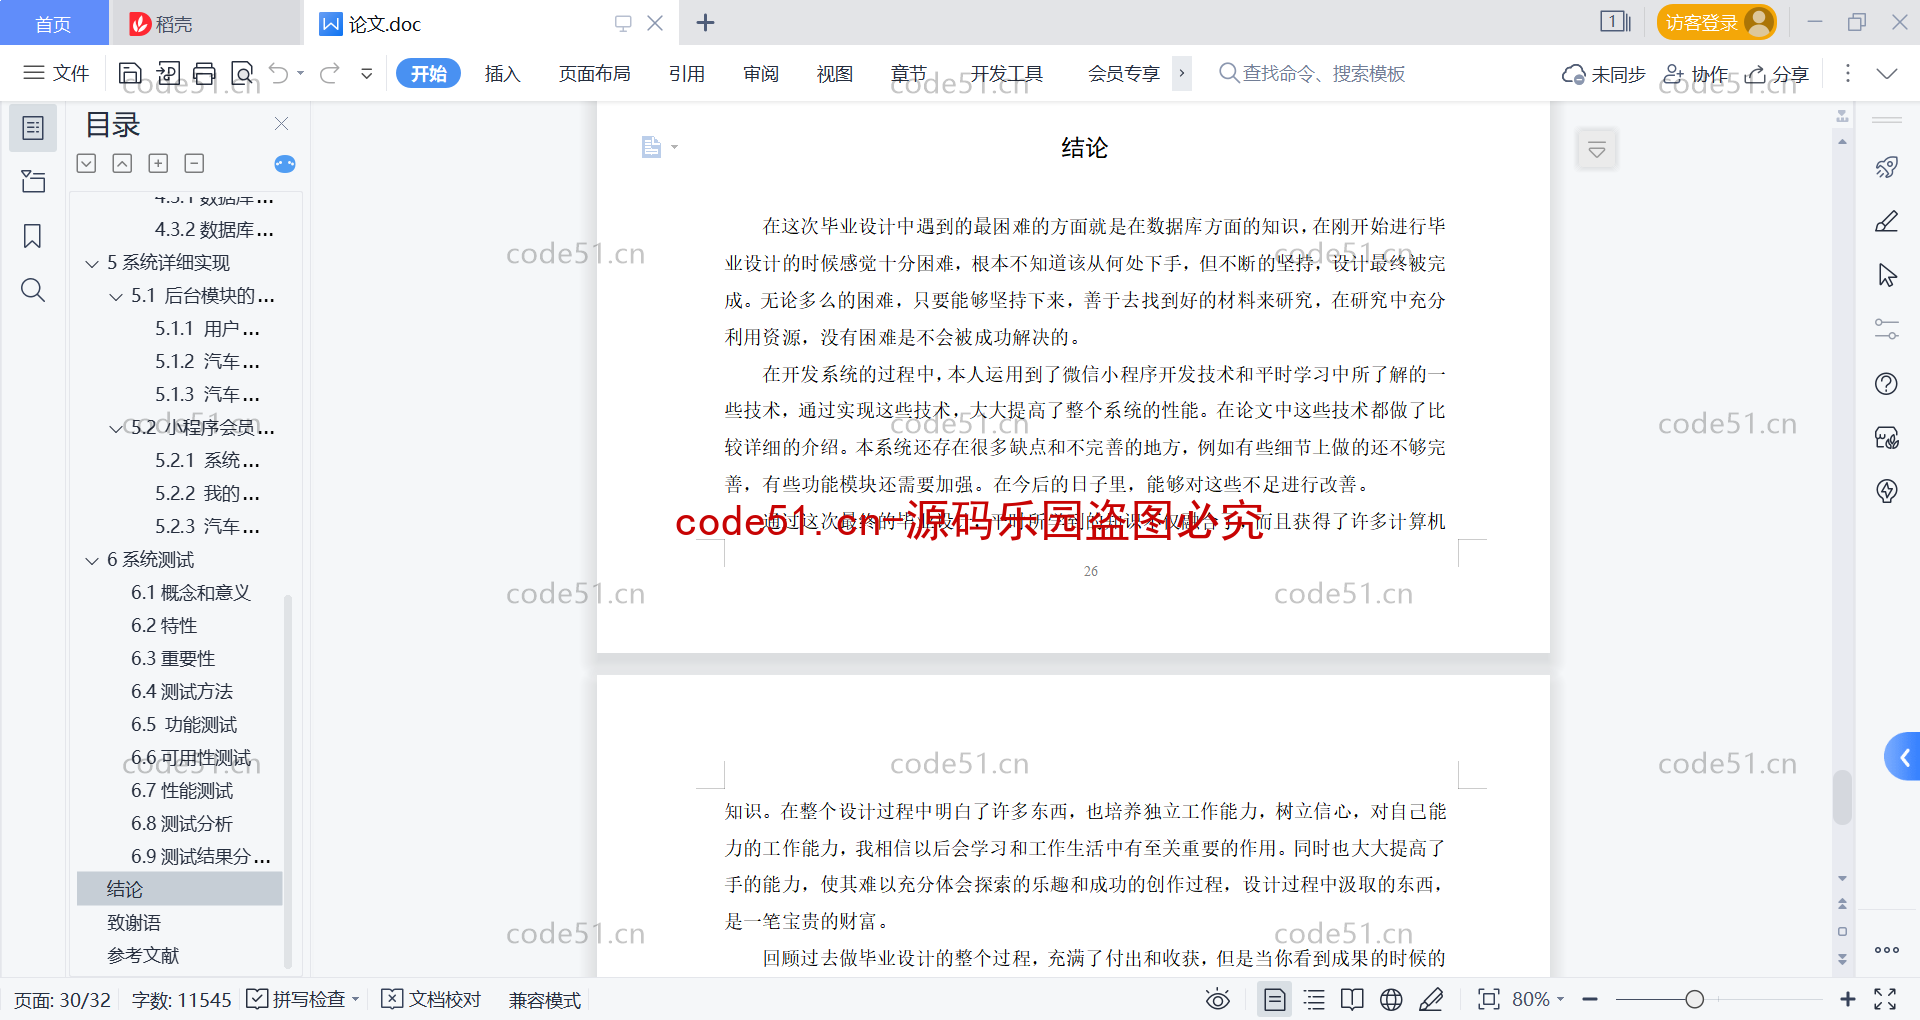Select the pen edit tool in right sidebar
Image resolution: width=1920 pixels, height=1020 pixels.
click(x=1887, y=221)
